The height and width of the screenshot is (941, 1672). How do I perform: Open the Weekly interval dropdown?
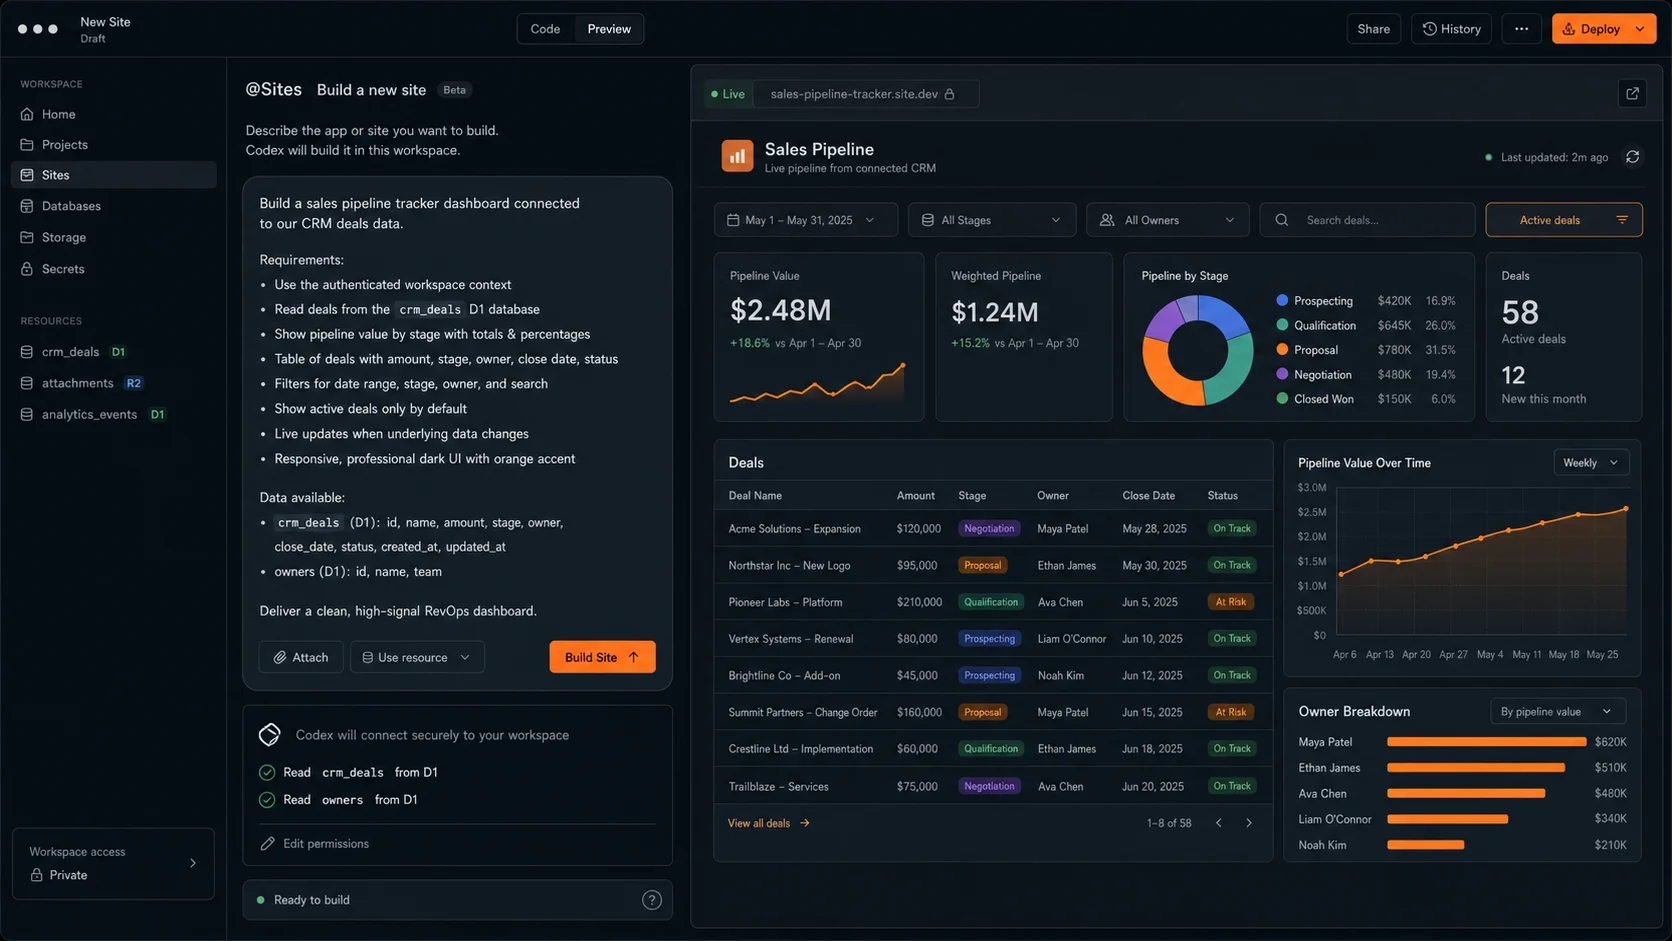[x=1591, y=463]
